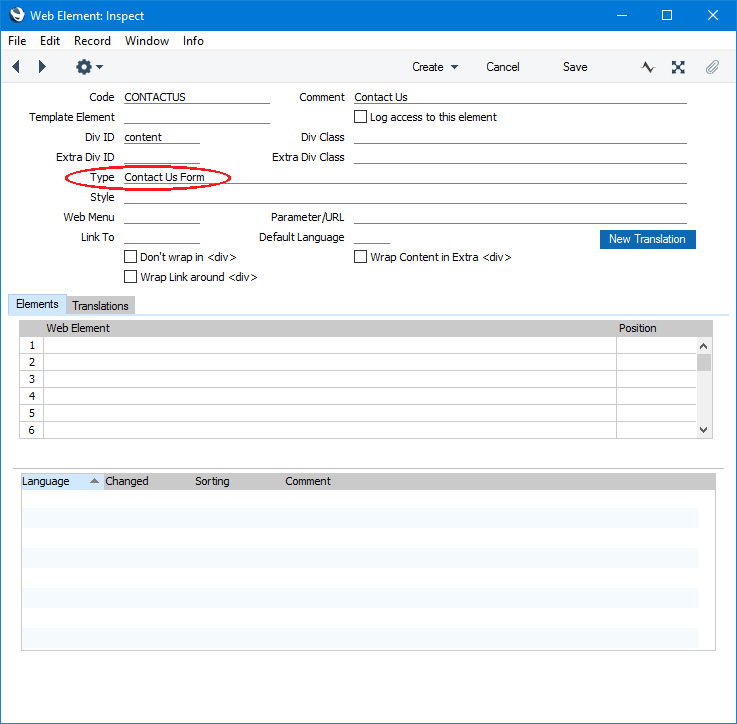Click row 2 Position cell
Viewport: 737px width, 724px height.
coord(656,362)
